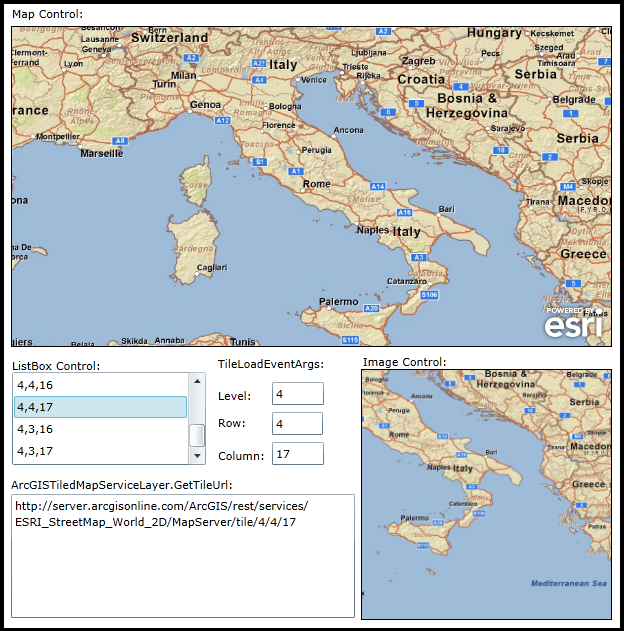Viewport: 624px width, 631px height.
Task: Click the S106 road shield on the main map
Action: pos(429,295)
